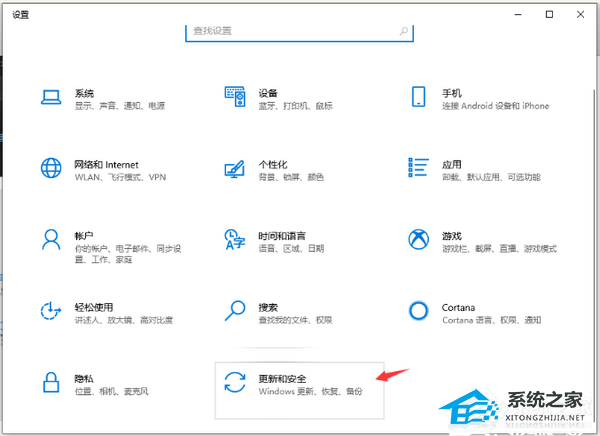The width and height of the screenshot is (600, 436).
Task: Click the 手机 title text
Action: [x=452, y=93]
